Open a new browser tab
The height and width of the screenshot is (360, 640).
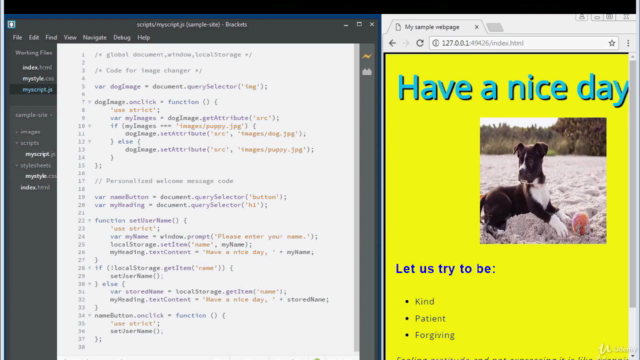pos(495,27)
